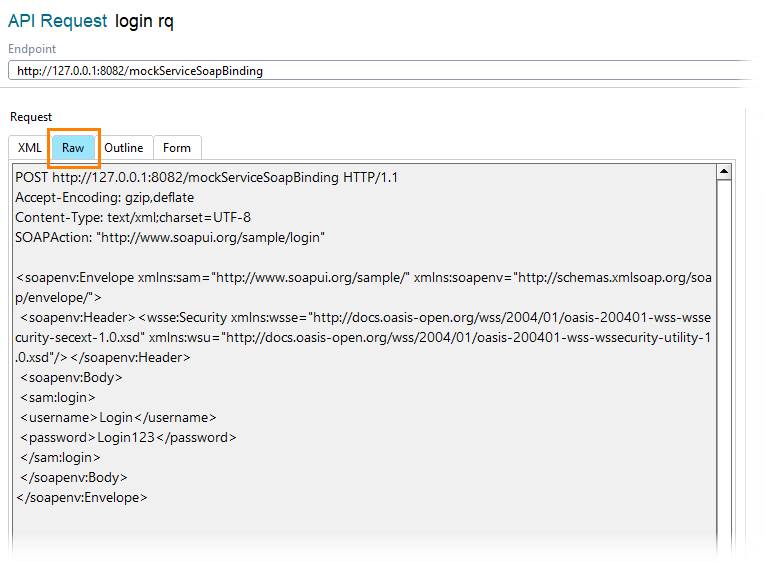Click the opening soapenv:Body tag
This screenshot has height=562, width=766.
click(71, 377)
